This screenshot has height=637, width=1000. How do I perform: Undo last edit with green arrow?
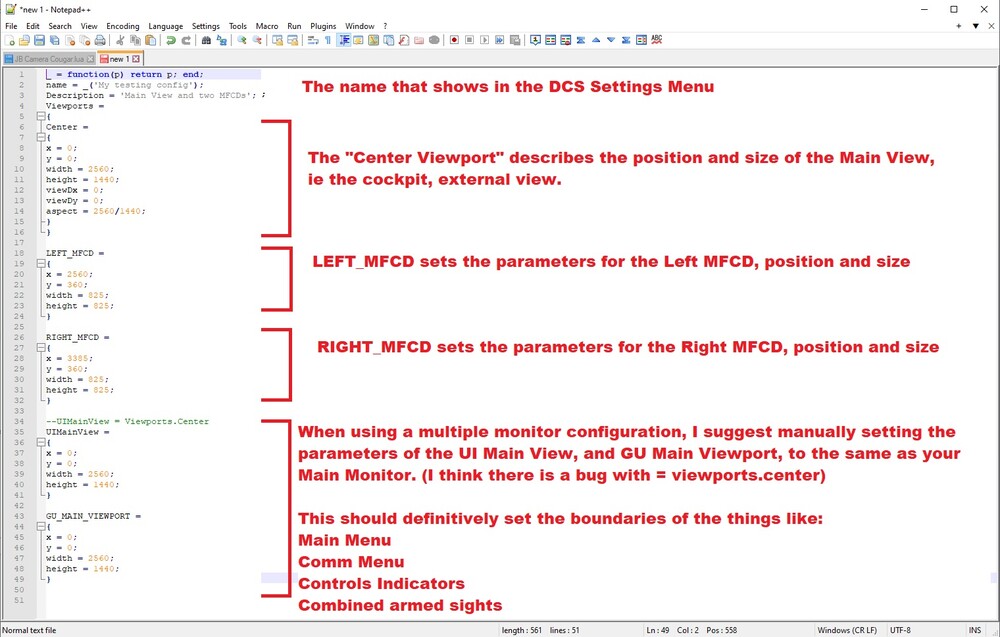point(171,40)
